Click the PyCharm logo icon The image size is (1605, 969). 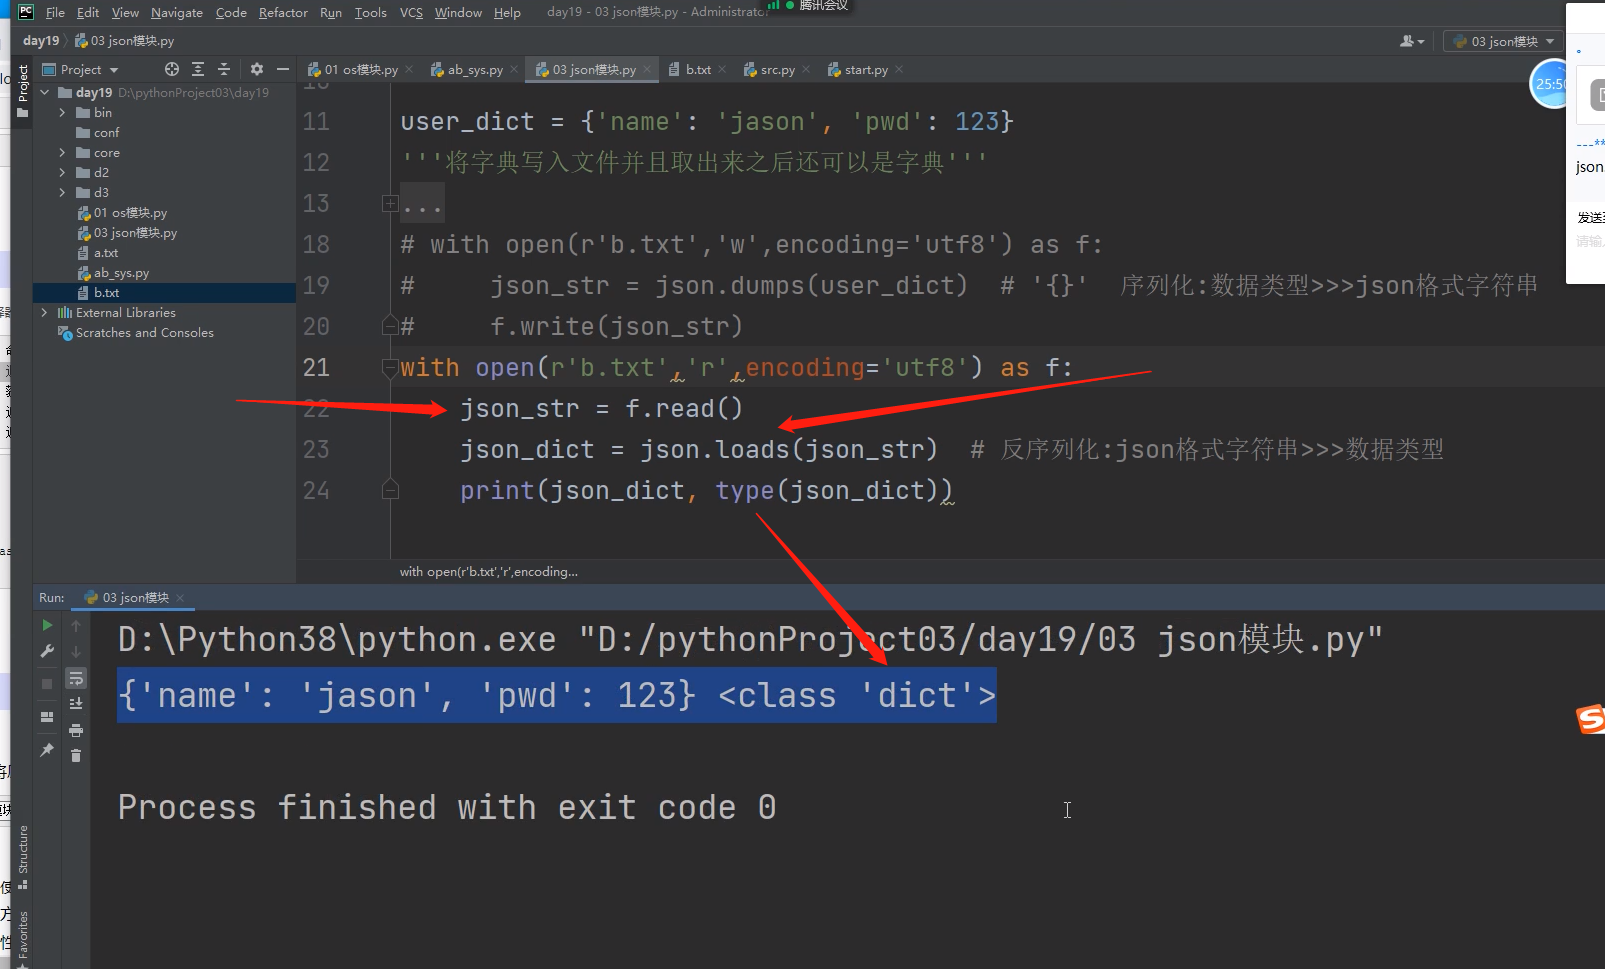pos(25,12)
